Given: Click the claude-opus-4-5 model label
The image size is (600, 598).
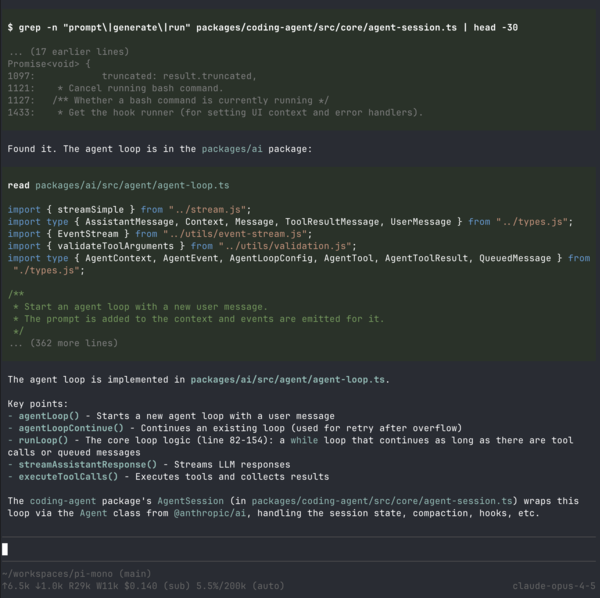Looking at the screenshot, I should click(x=552, y=585).
